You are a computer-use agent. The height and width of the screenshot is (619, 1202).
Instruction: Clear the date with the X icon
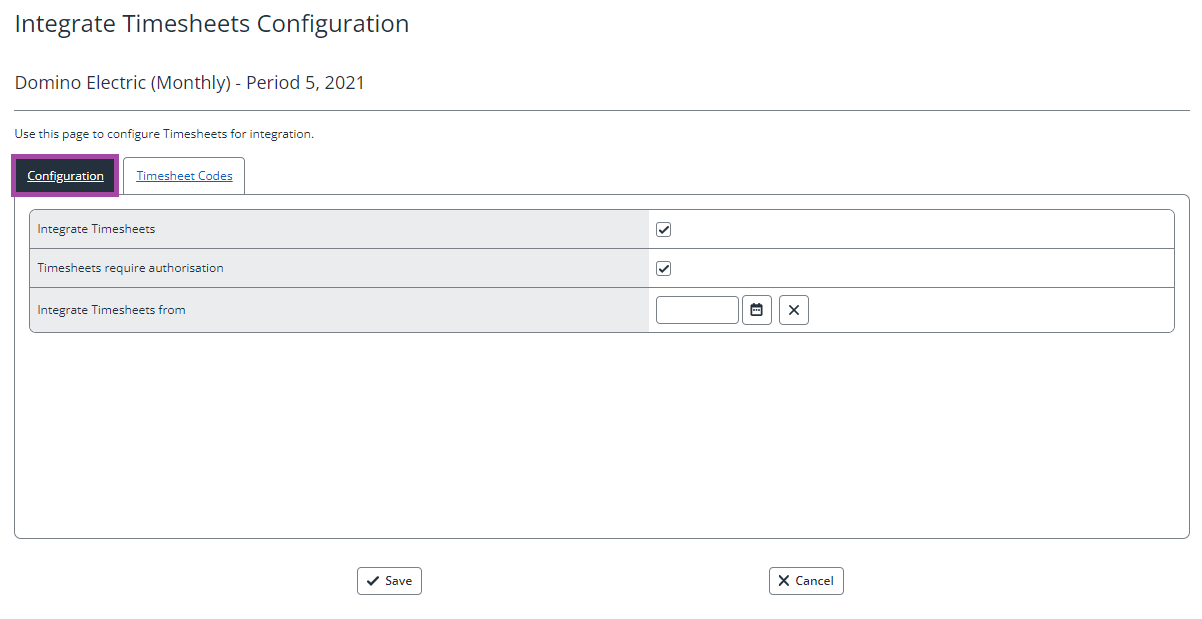pyautogui.click(x=794, y=310)
